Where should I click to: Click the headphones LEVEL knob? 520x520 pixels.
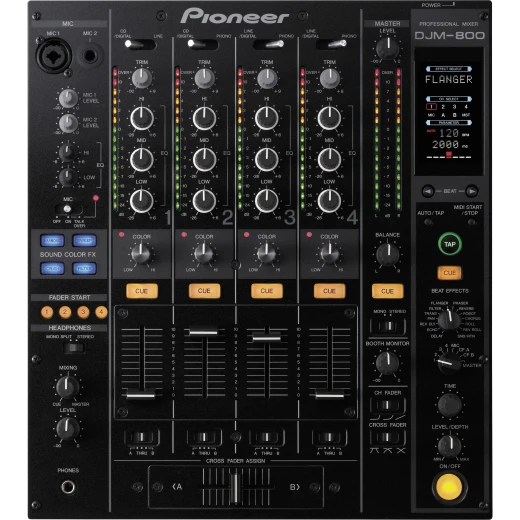(68, 429)
